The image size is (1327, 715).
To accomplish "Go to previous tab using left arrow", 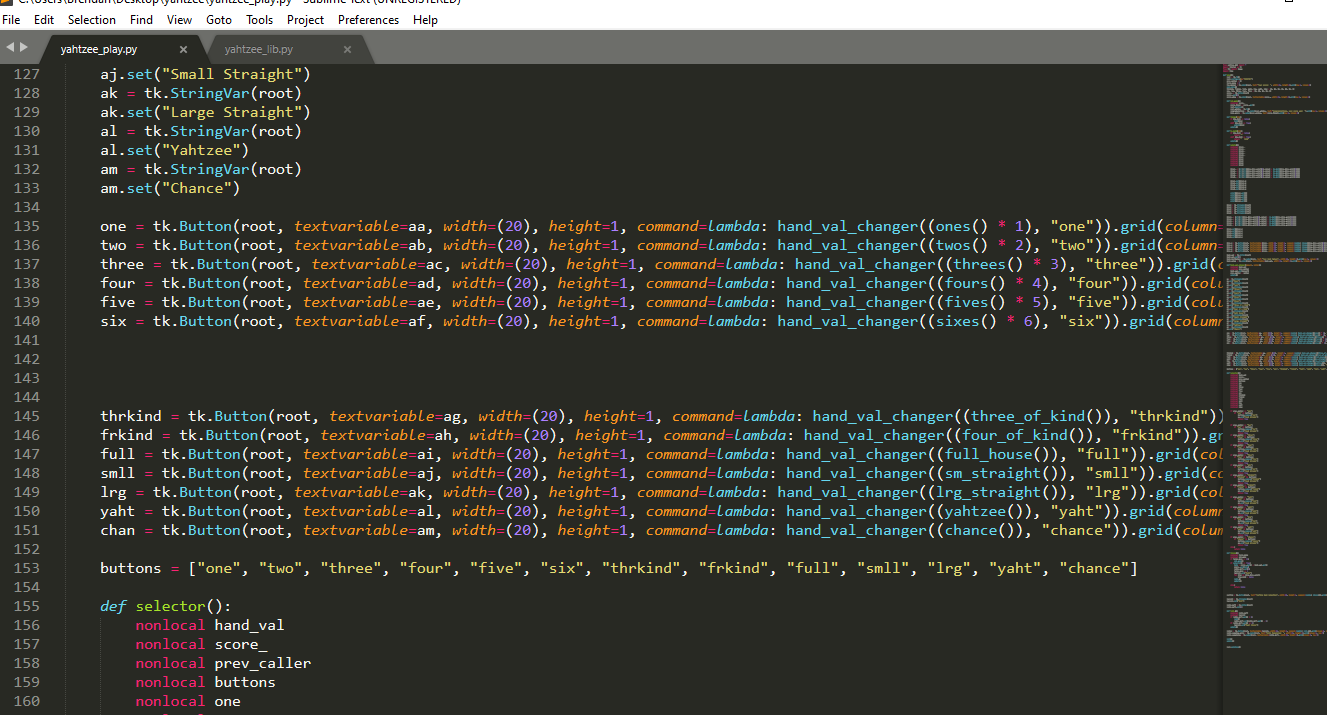I will coord(10,48).
